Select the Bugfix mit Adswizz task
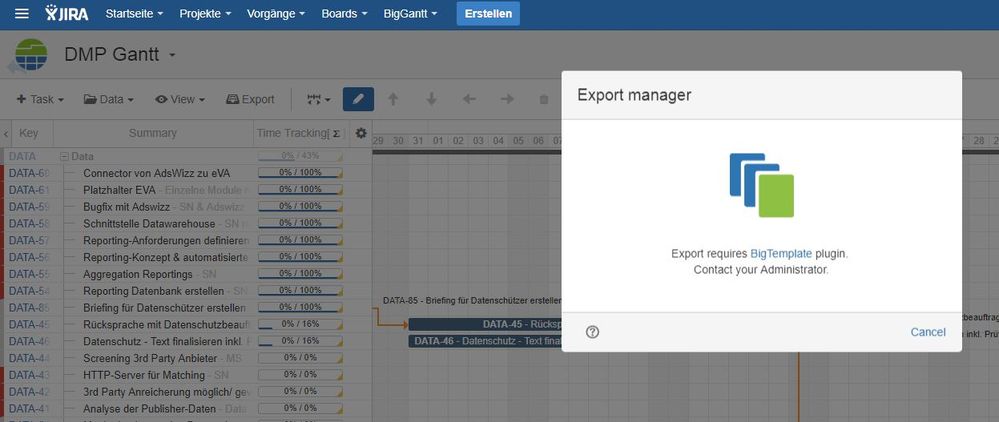 127,207
